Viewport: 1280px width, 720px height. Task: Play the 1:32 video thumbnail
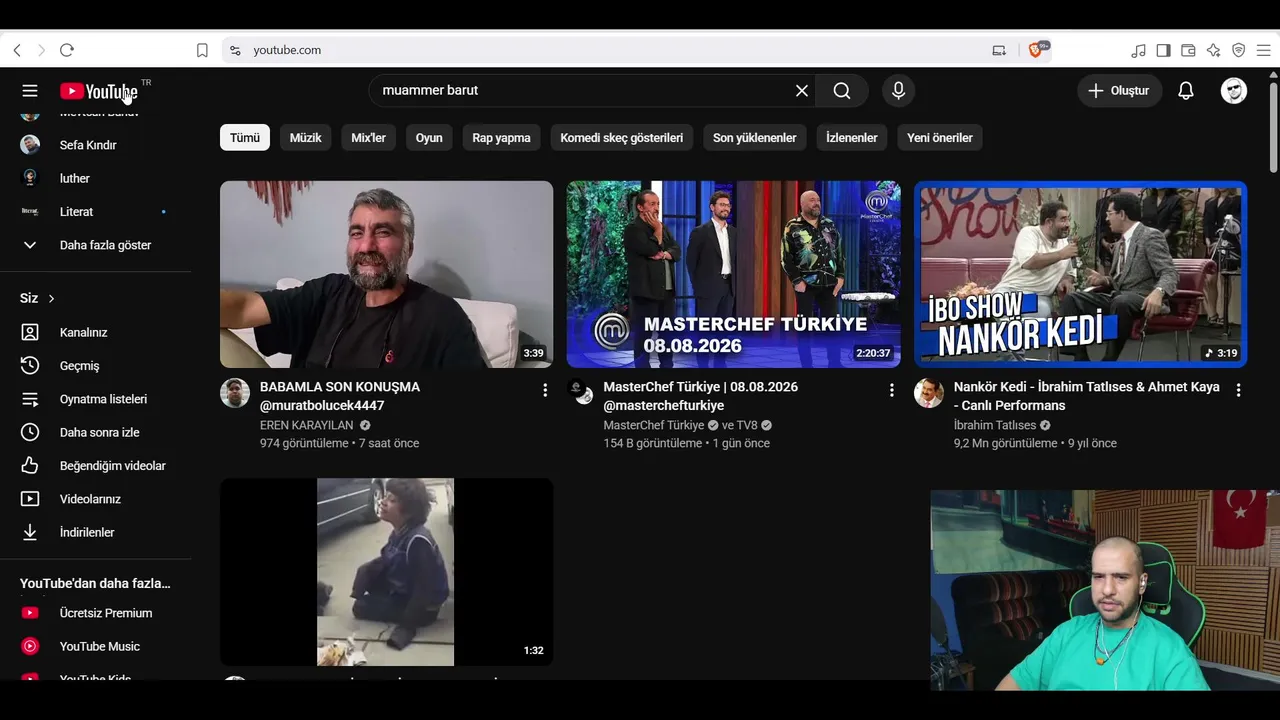coord(386,572)
